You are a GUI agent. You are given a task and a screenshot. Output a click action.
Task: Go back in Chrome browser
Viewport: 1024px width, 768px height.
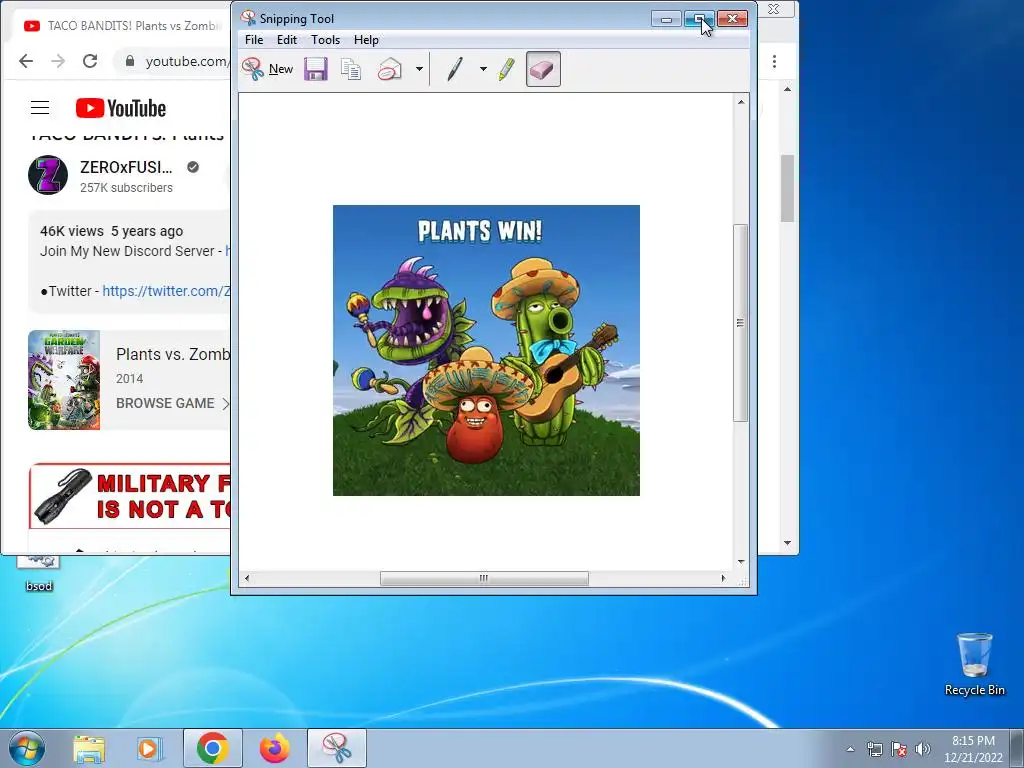(26, 61)
